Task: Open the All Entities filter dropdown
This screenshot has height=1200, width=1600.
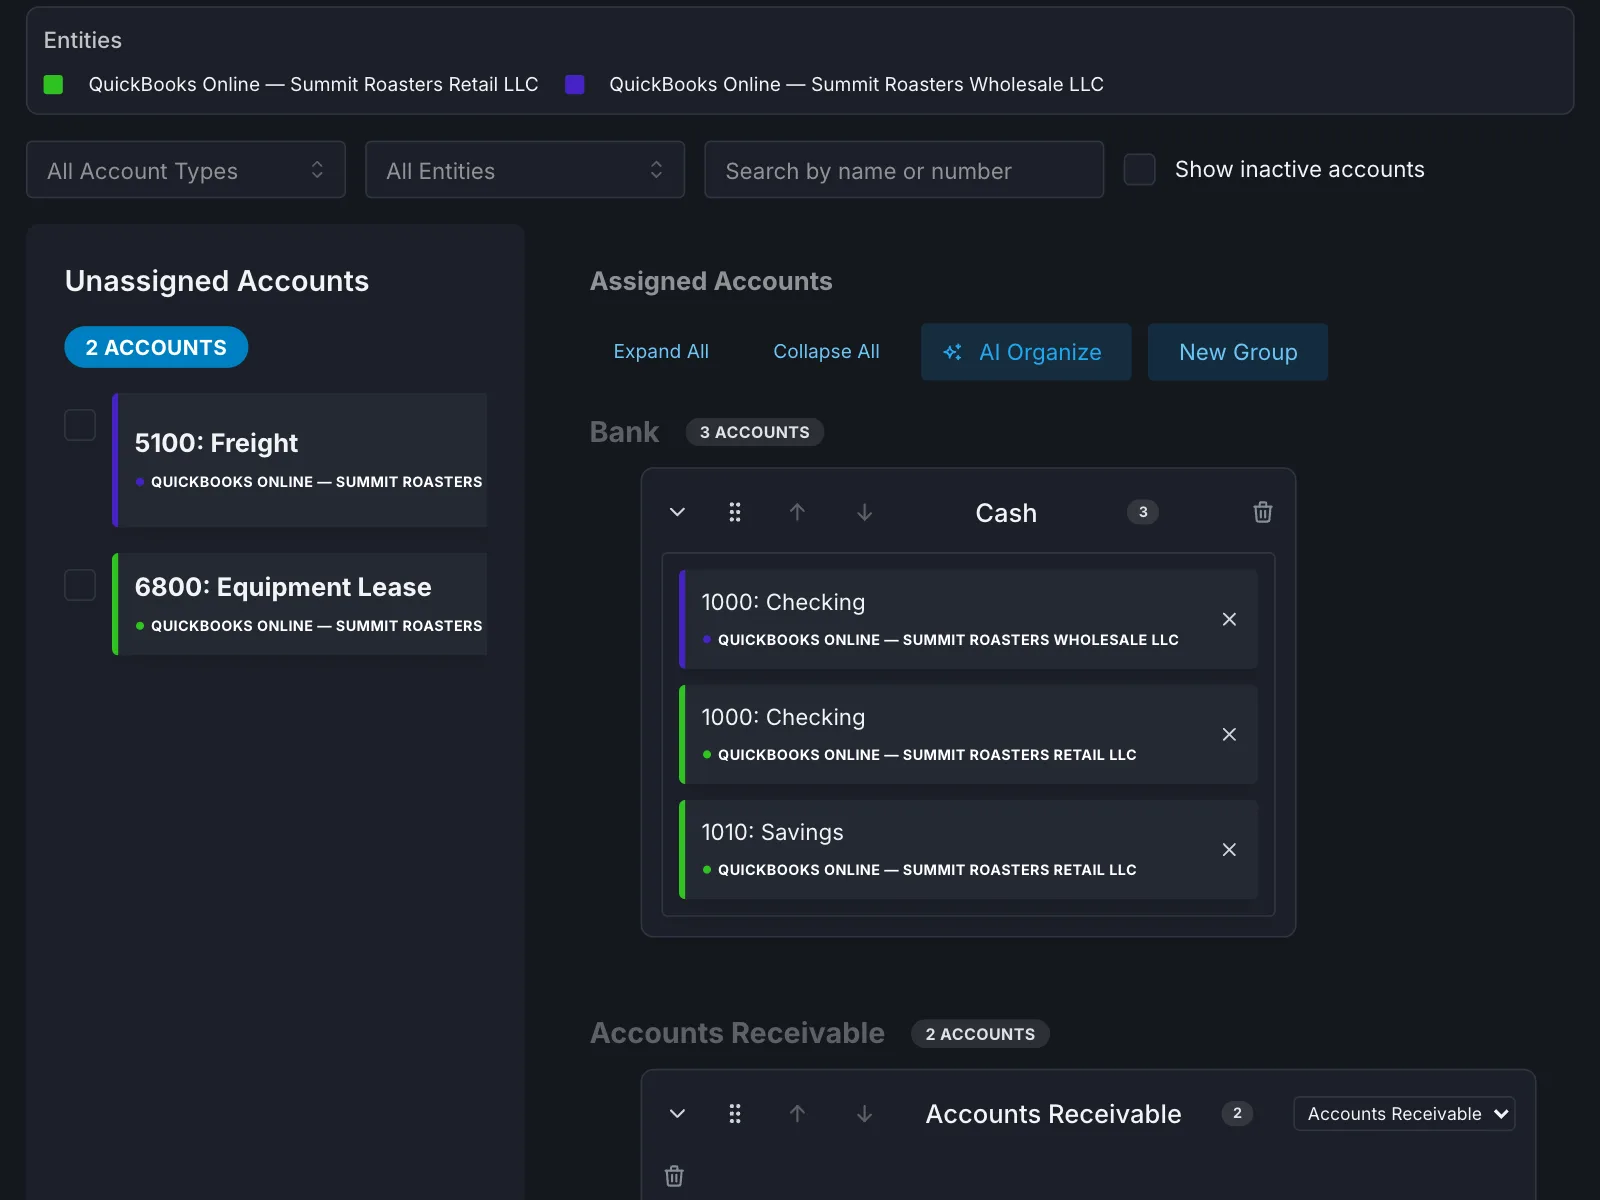Action: pos(525,170)
